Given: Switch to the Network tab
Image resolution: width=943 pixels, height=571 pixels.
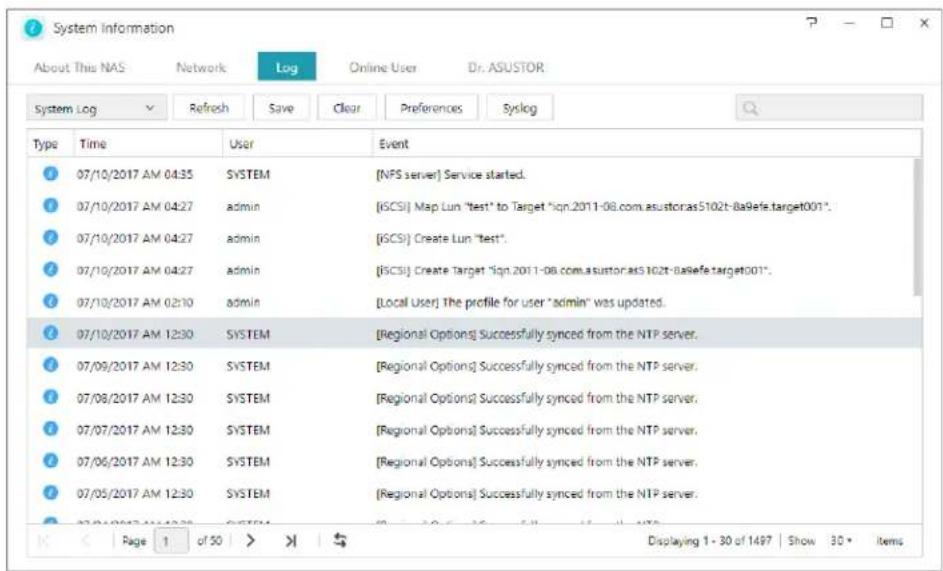Looking at the screenshot, I should 201,67.
